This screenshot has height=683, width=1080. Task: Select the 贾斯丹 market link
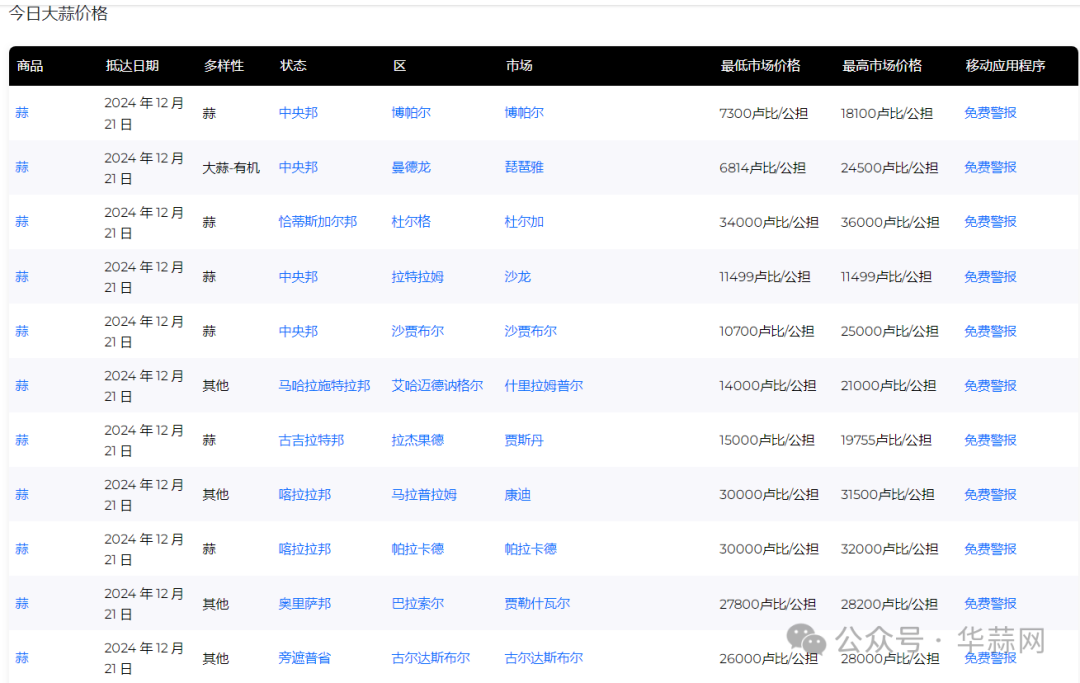coord(524,440)
